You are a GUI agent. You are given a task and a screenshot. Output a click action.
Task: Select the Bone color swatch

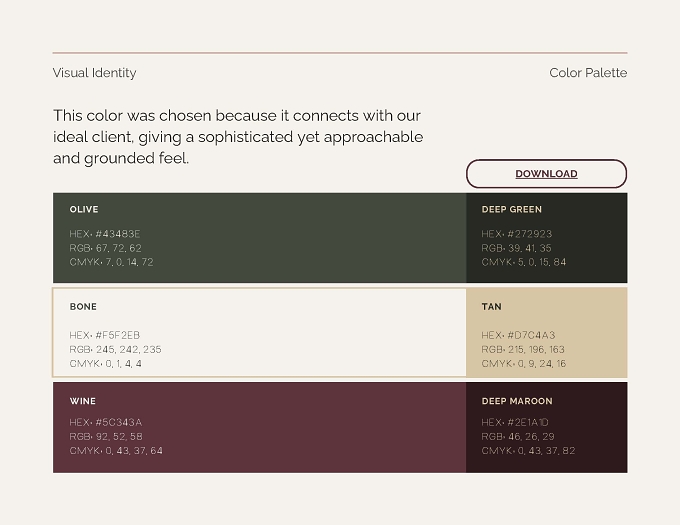click(259, 333)
